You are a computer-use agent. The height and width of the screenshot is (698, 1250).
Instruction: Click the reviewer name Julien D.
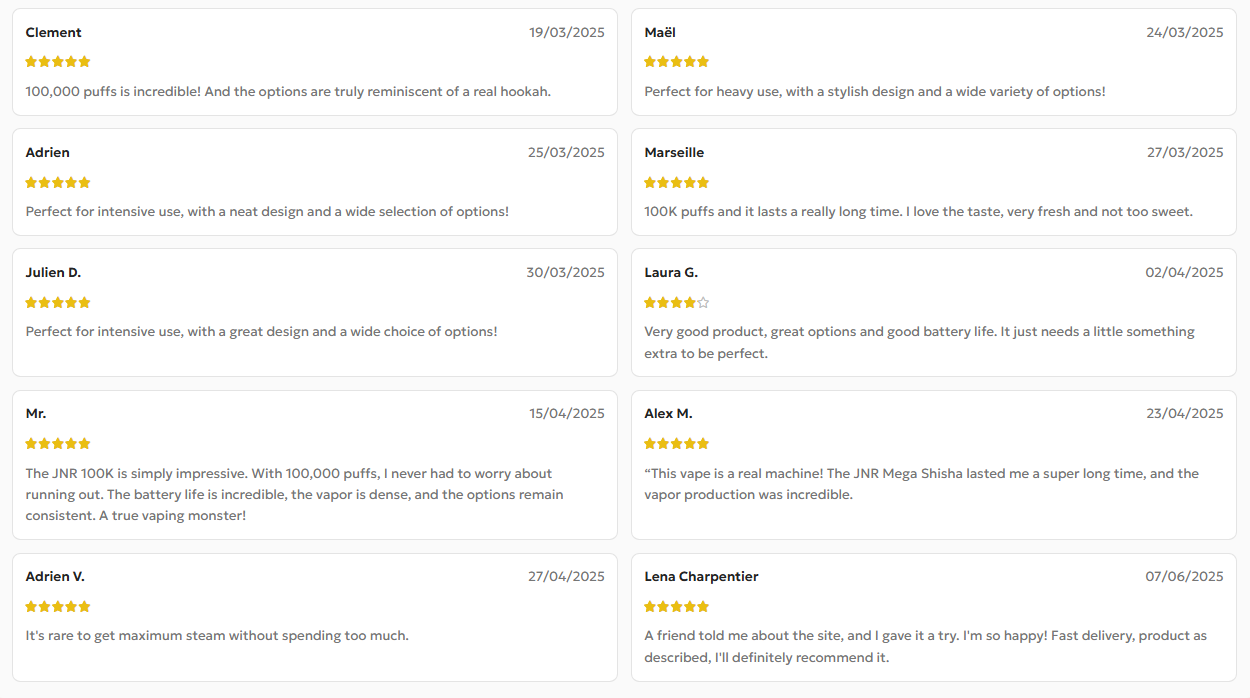53,273
